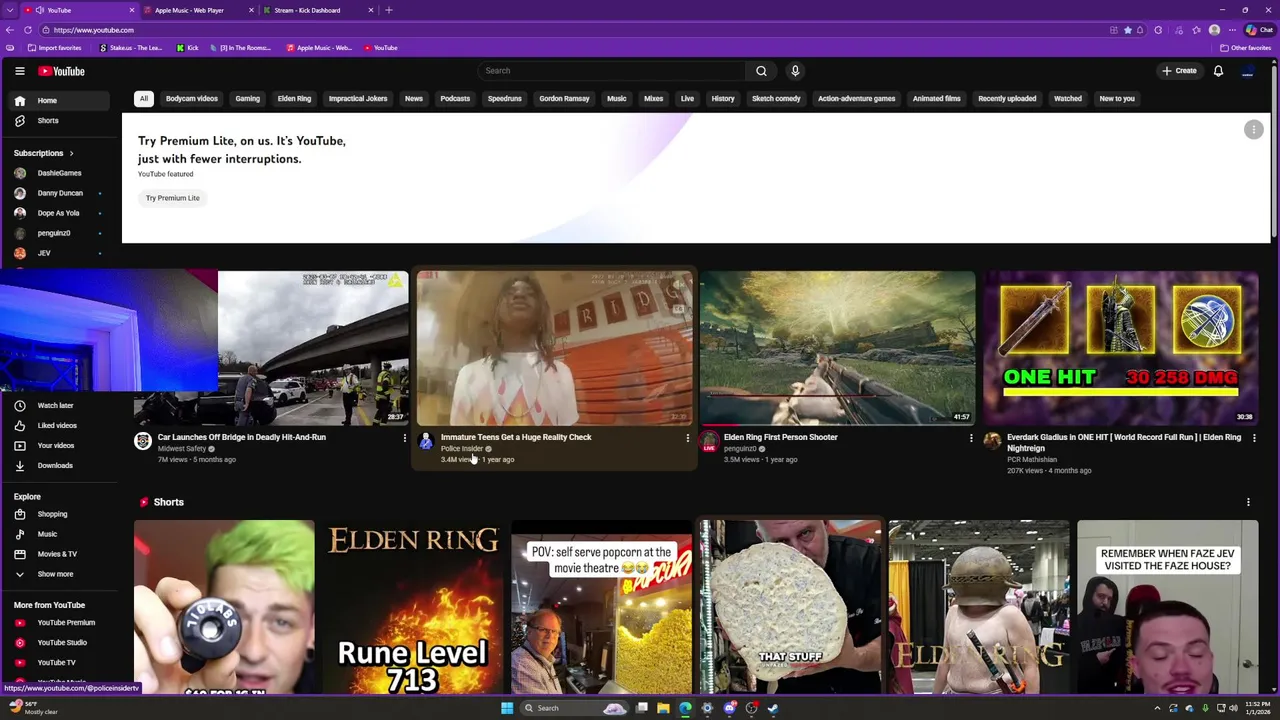The width and height of the screenshot is (1280, 720).
Task: Play the Elden Ring First Person Shooter thumbnail
Action: coord(837,347)
